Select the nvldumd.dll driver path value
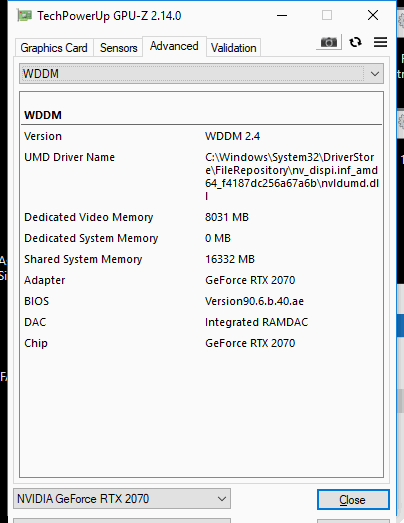 [x=292, y=176]
